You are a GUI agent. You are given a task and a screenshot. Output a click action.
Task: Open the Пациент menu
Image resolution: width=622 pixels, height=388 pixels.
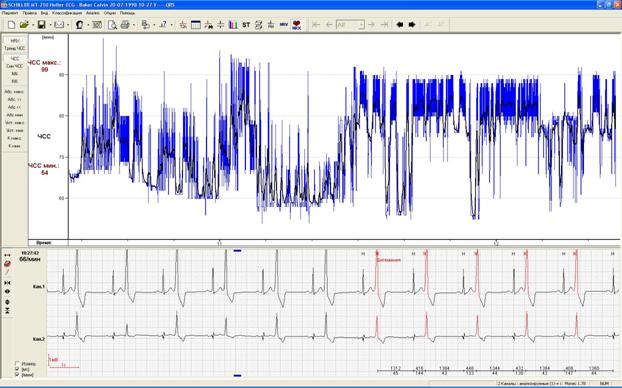[10, 13]
